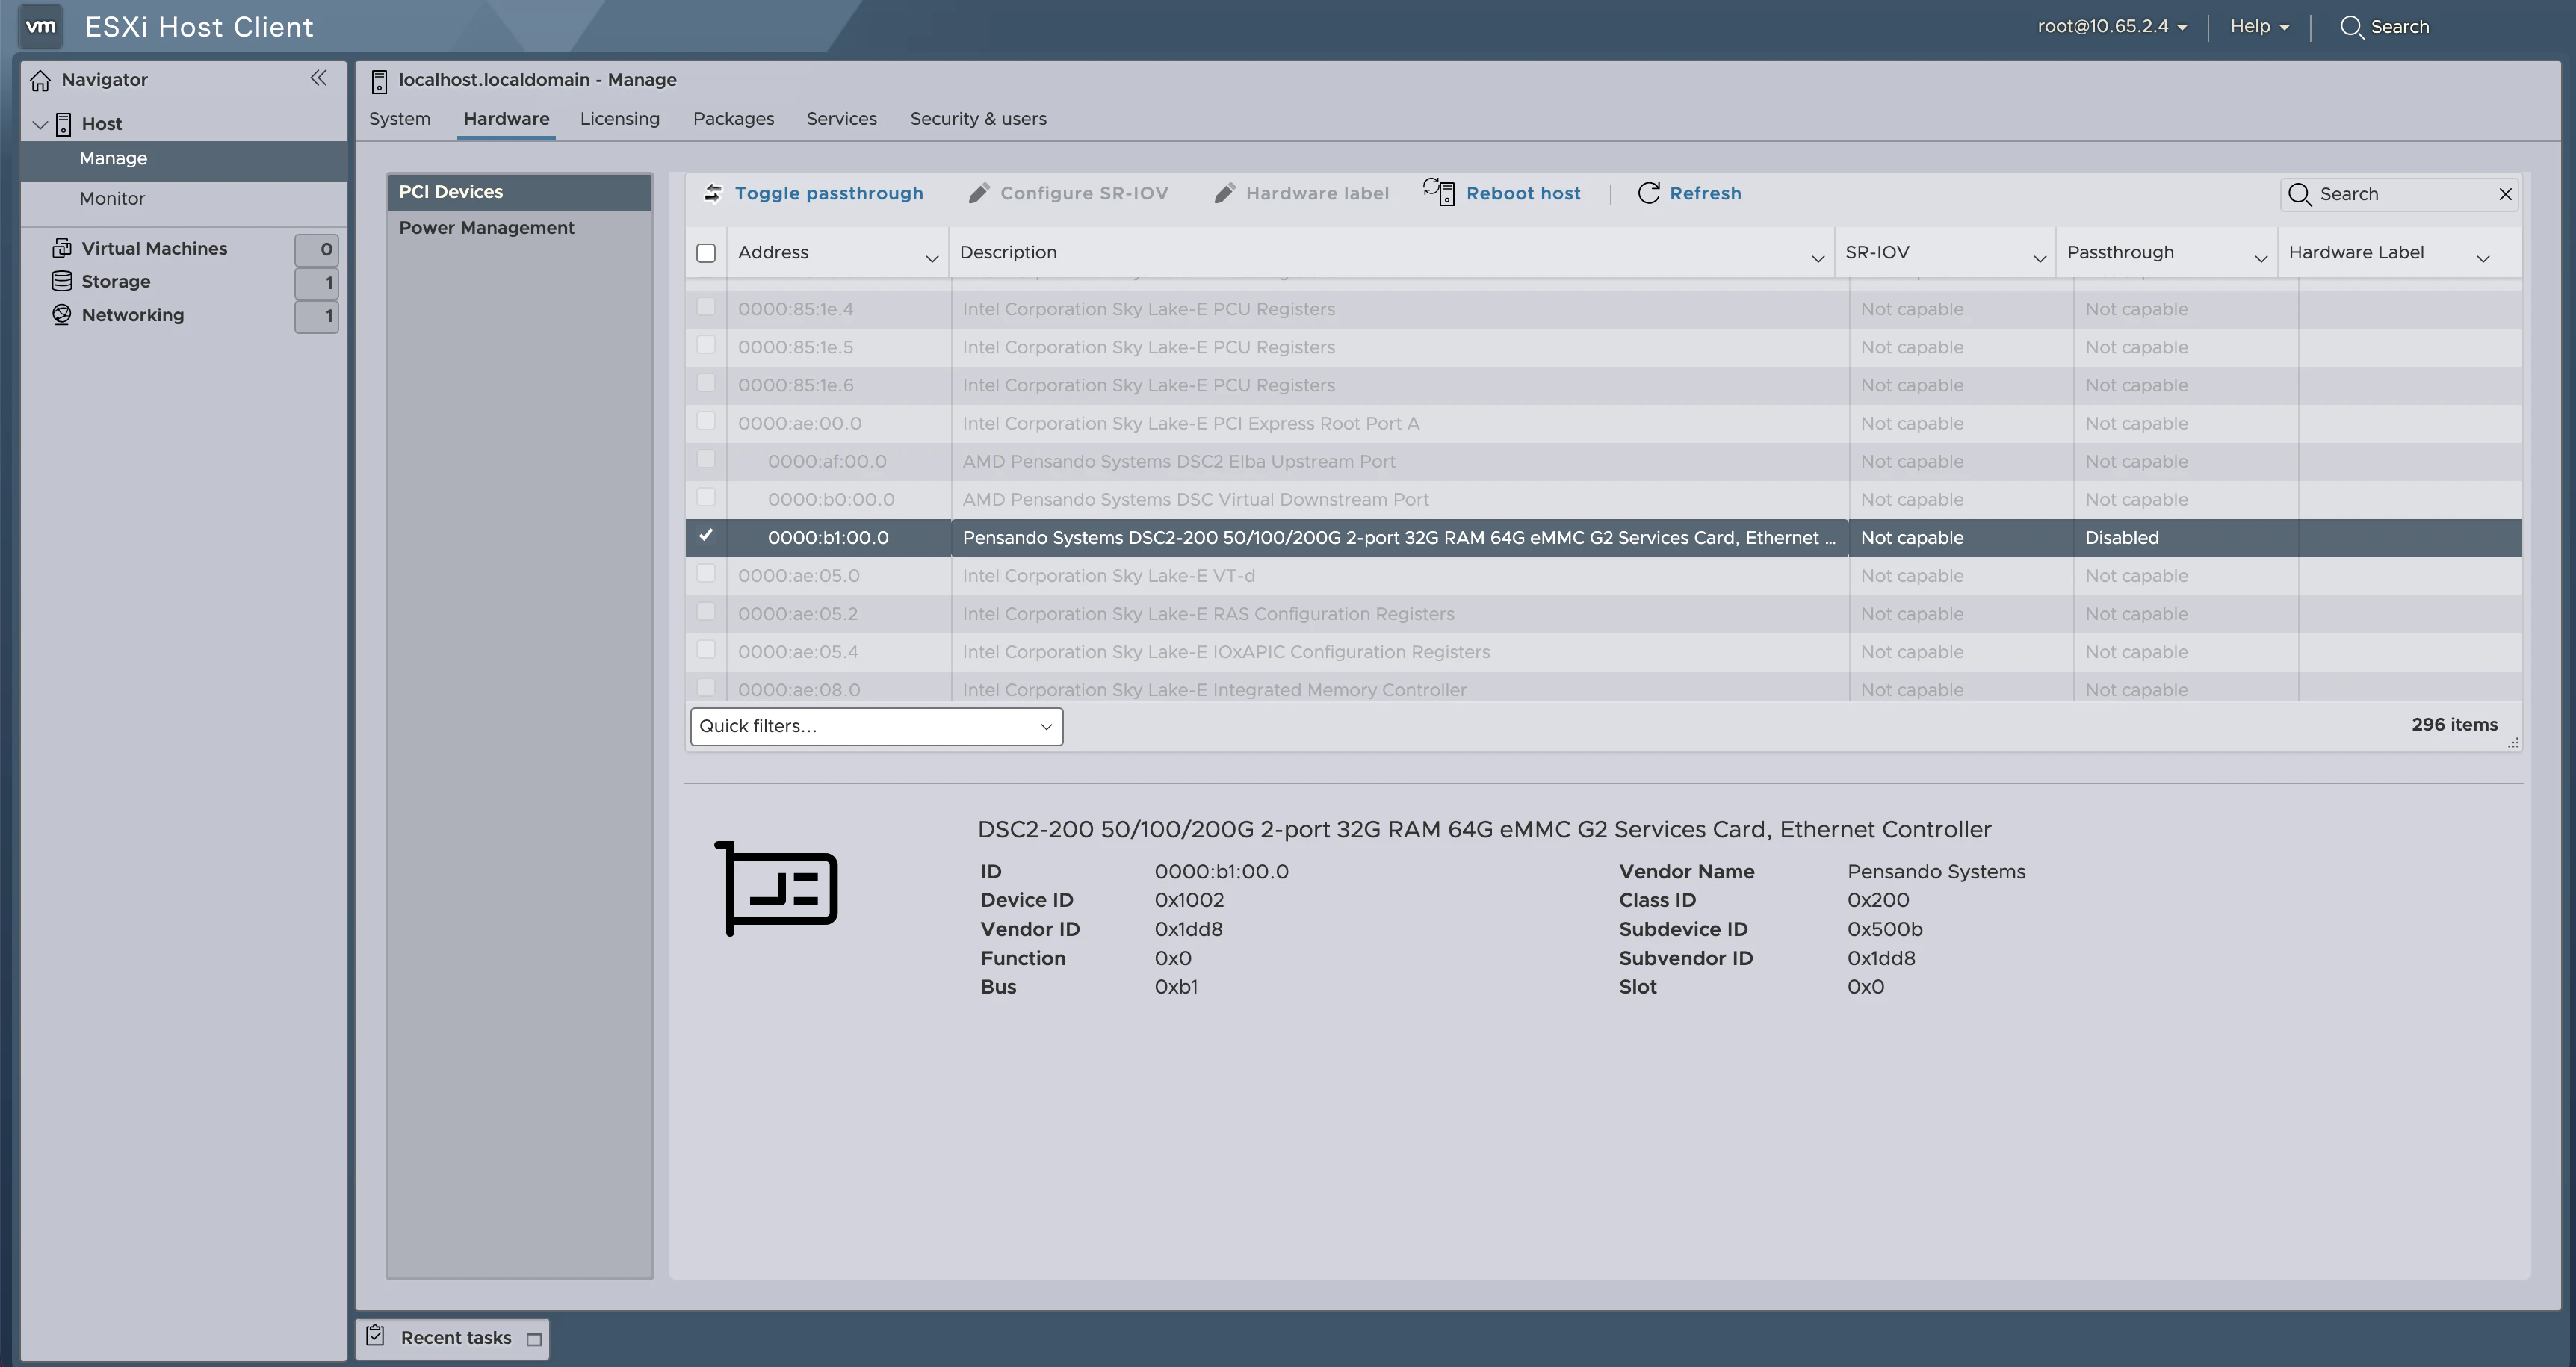This screenshot has height=1367, width=2576.
Task: Open the Description column menu arrow
Action: coord(1818,259)
